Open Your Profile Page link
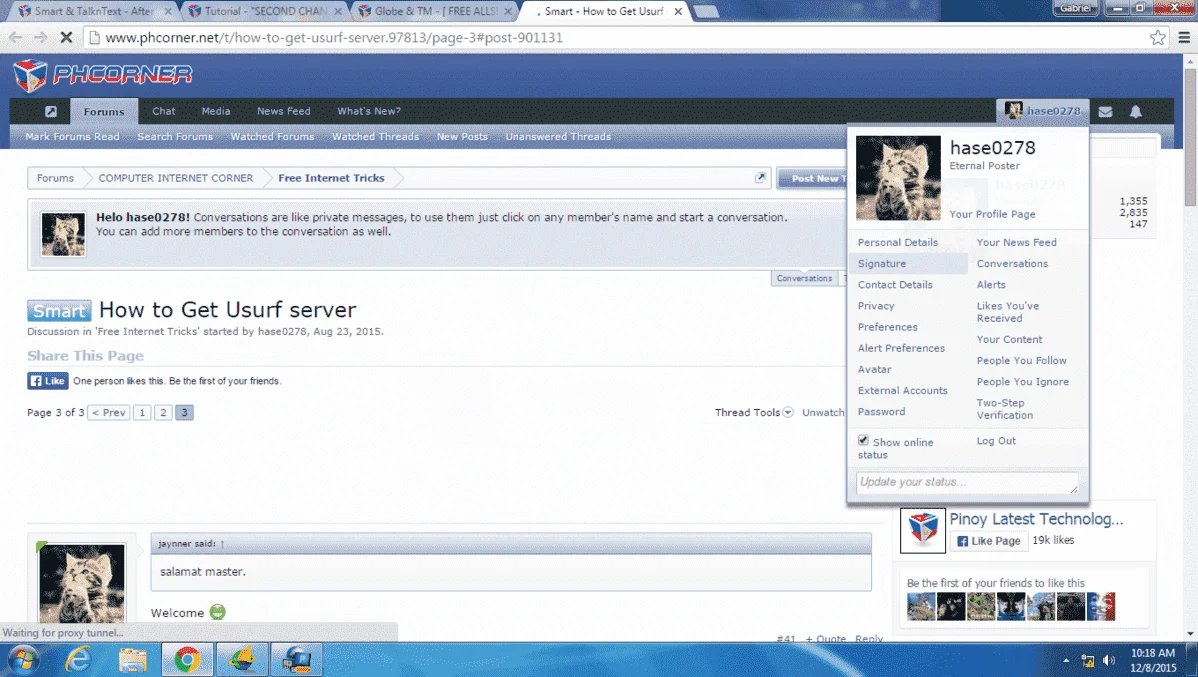The width and height of the screenshot is (1198, 677). pyautogui.click(x=992, y=214)
